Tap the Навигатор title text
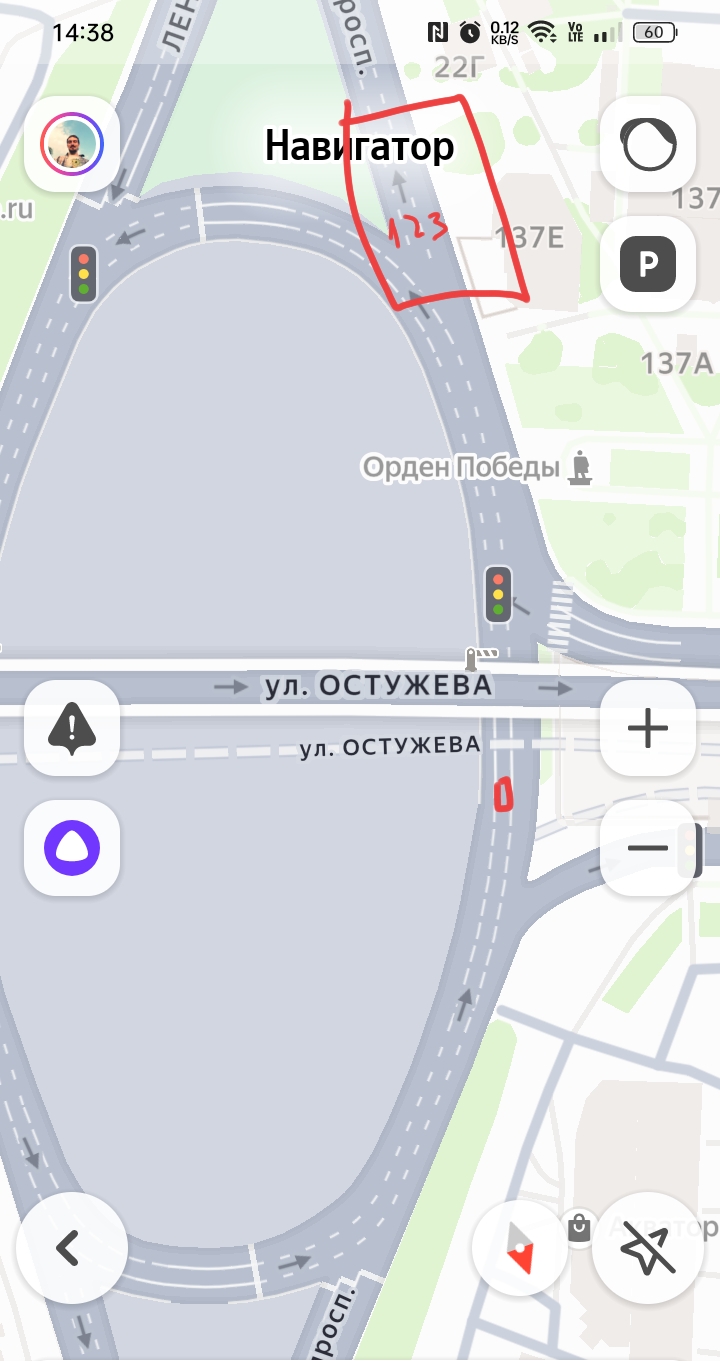The height and width of the screenshot is (1361, 720). click(359, 146)
